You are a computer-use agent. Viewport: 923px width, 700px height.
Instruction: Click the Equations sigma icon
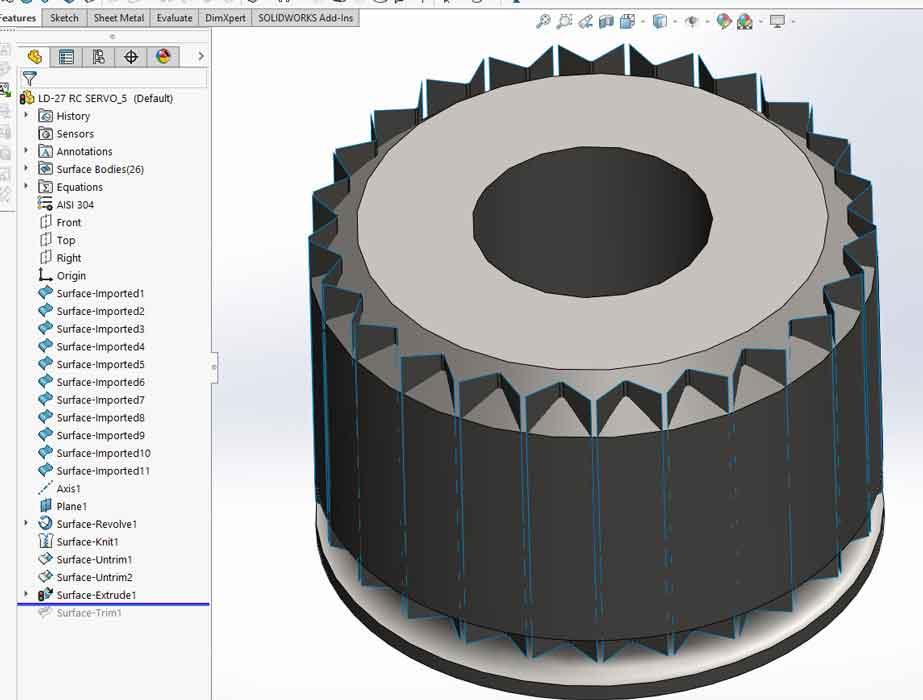click(x=45, y=187)
